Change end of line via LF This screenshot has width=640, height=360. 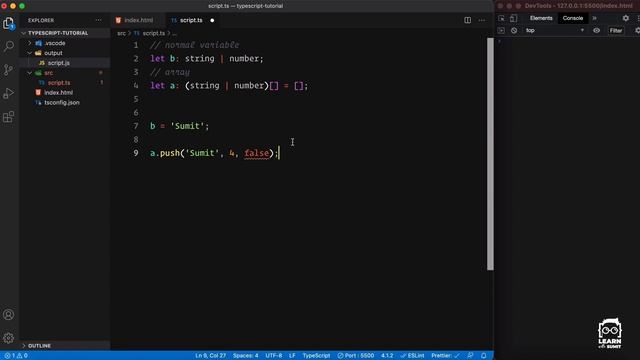(292, 356)
